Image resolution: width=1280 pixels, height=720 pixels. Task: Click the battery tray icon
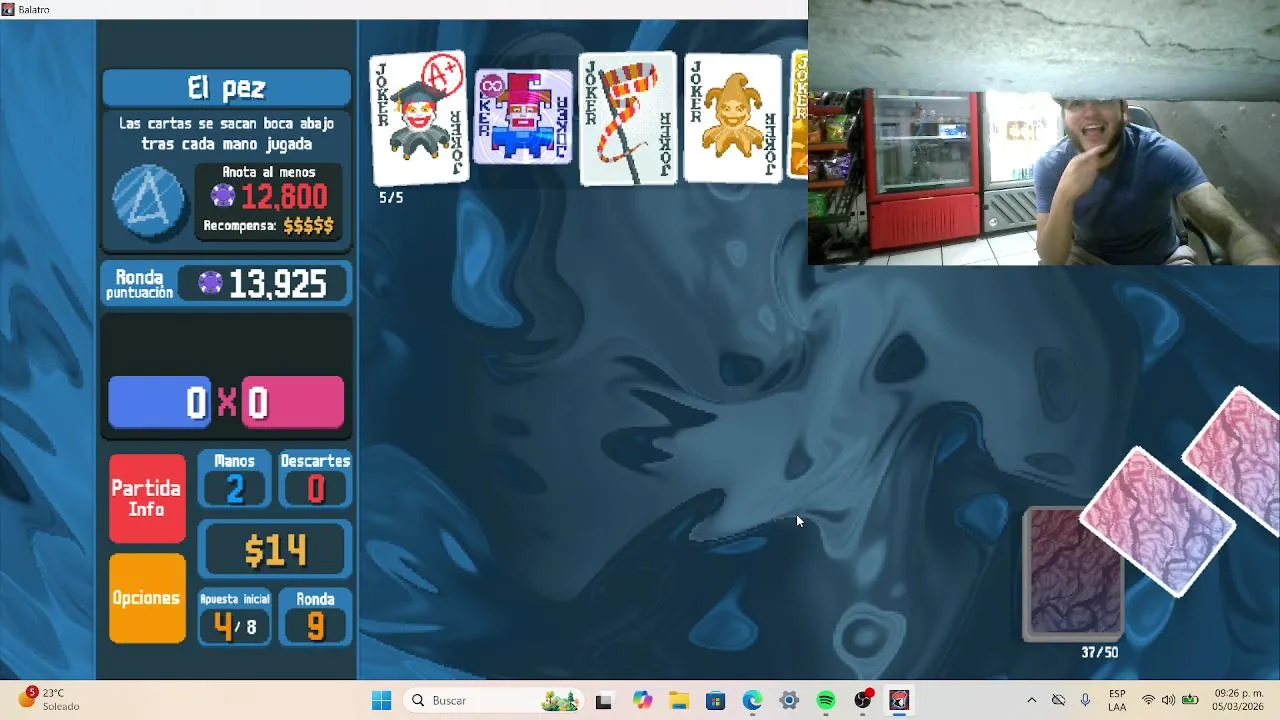[1190, 701]
